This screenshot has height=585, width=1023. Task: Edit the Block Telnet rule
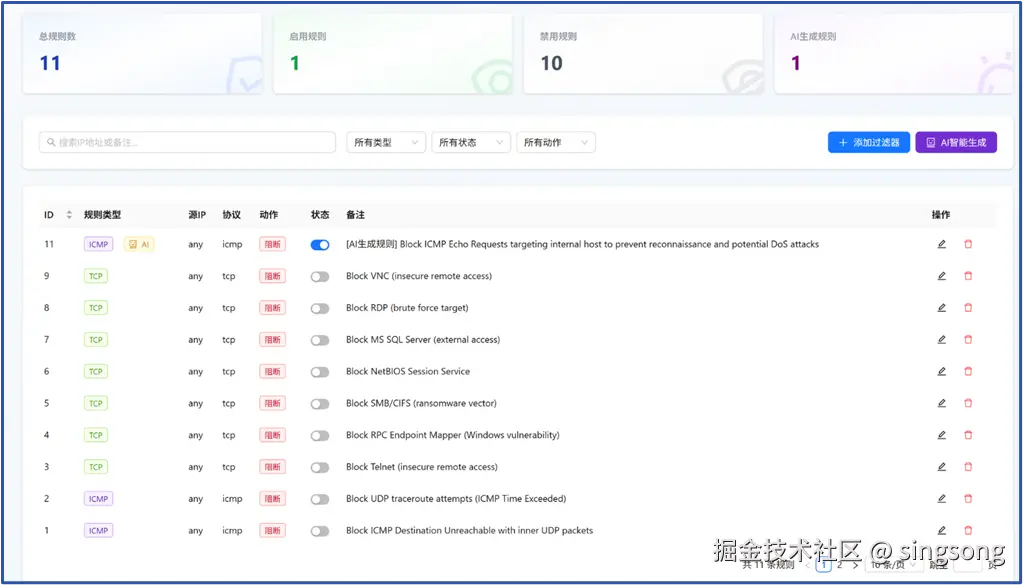pyautogui.click(x=941, y=467)
